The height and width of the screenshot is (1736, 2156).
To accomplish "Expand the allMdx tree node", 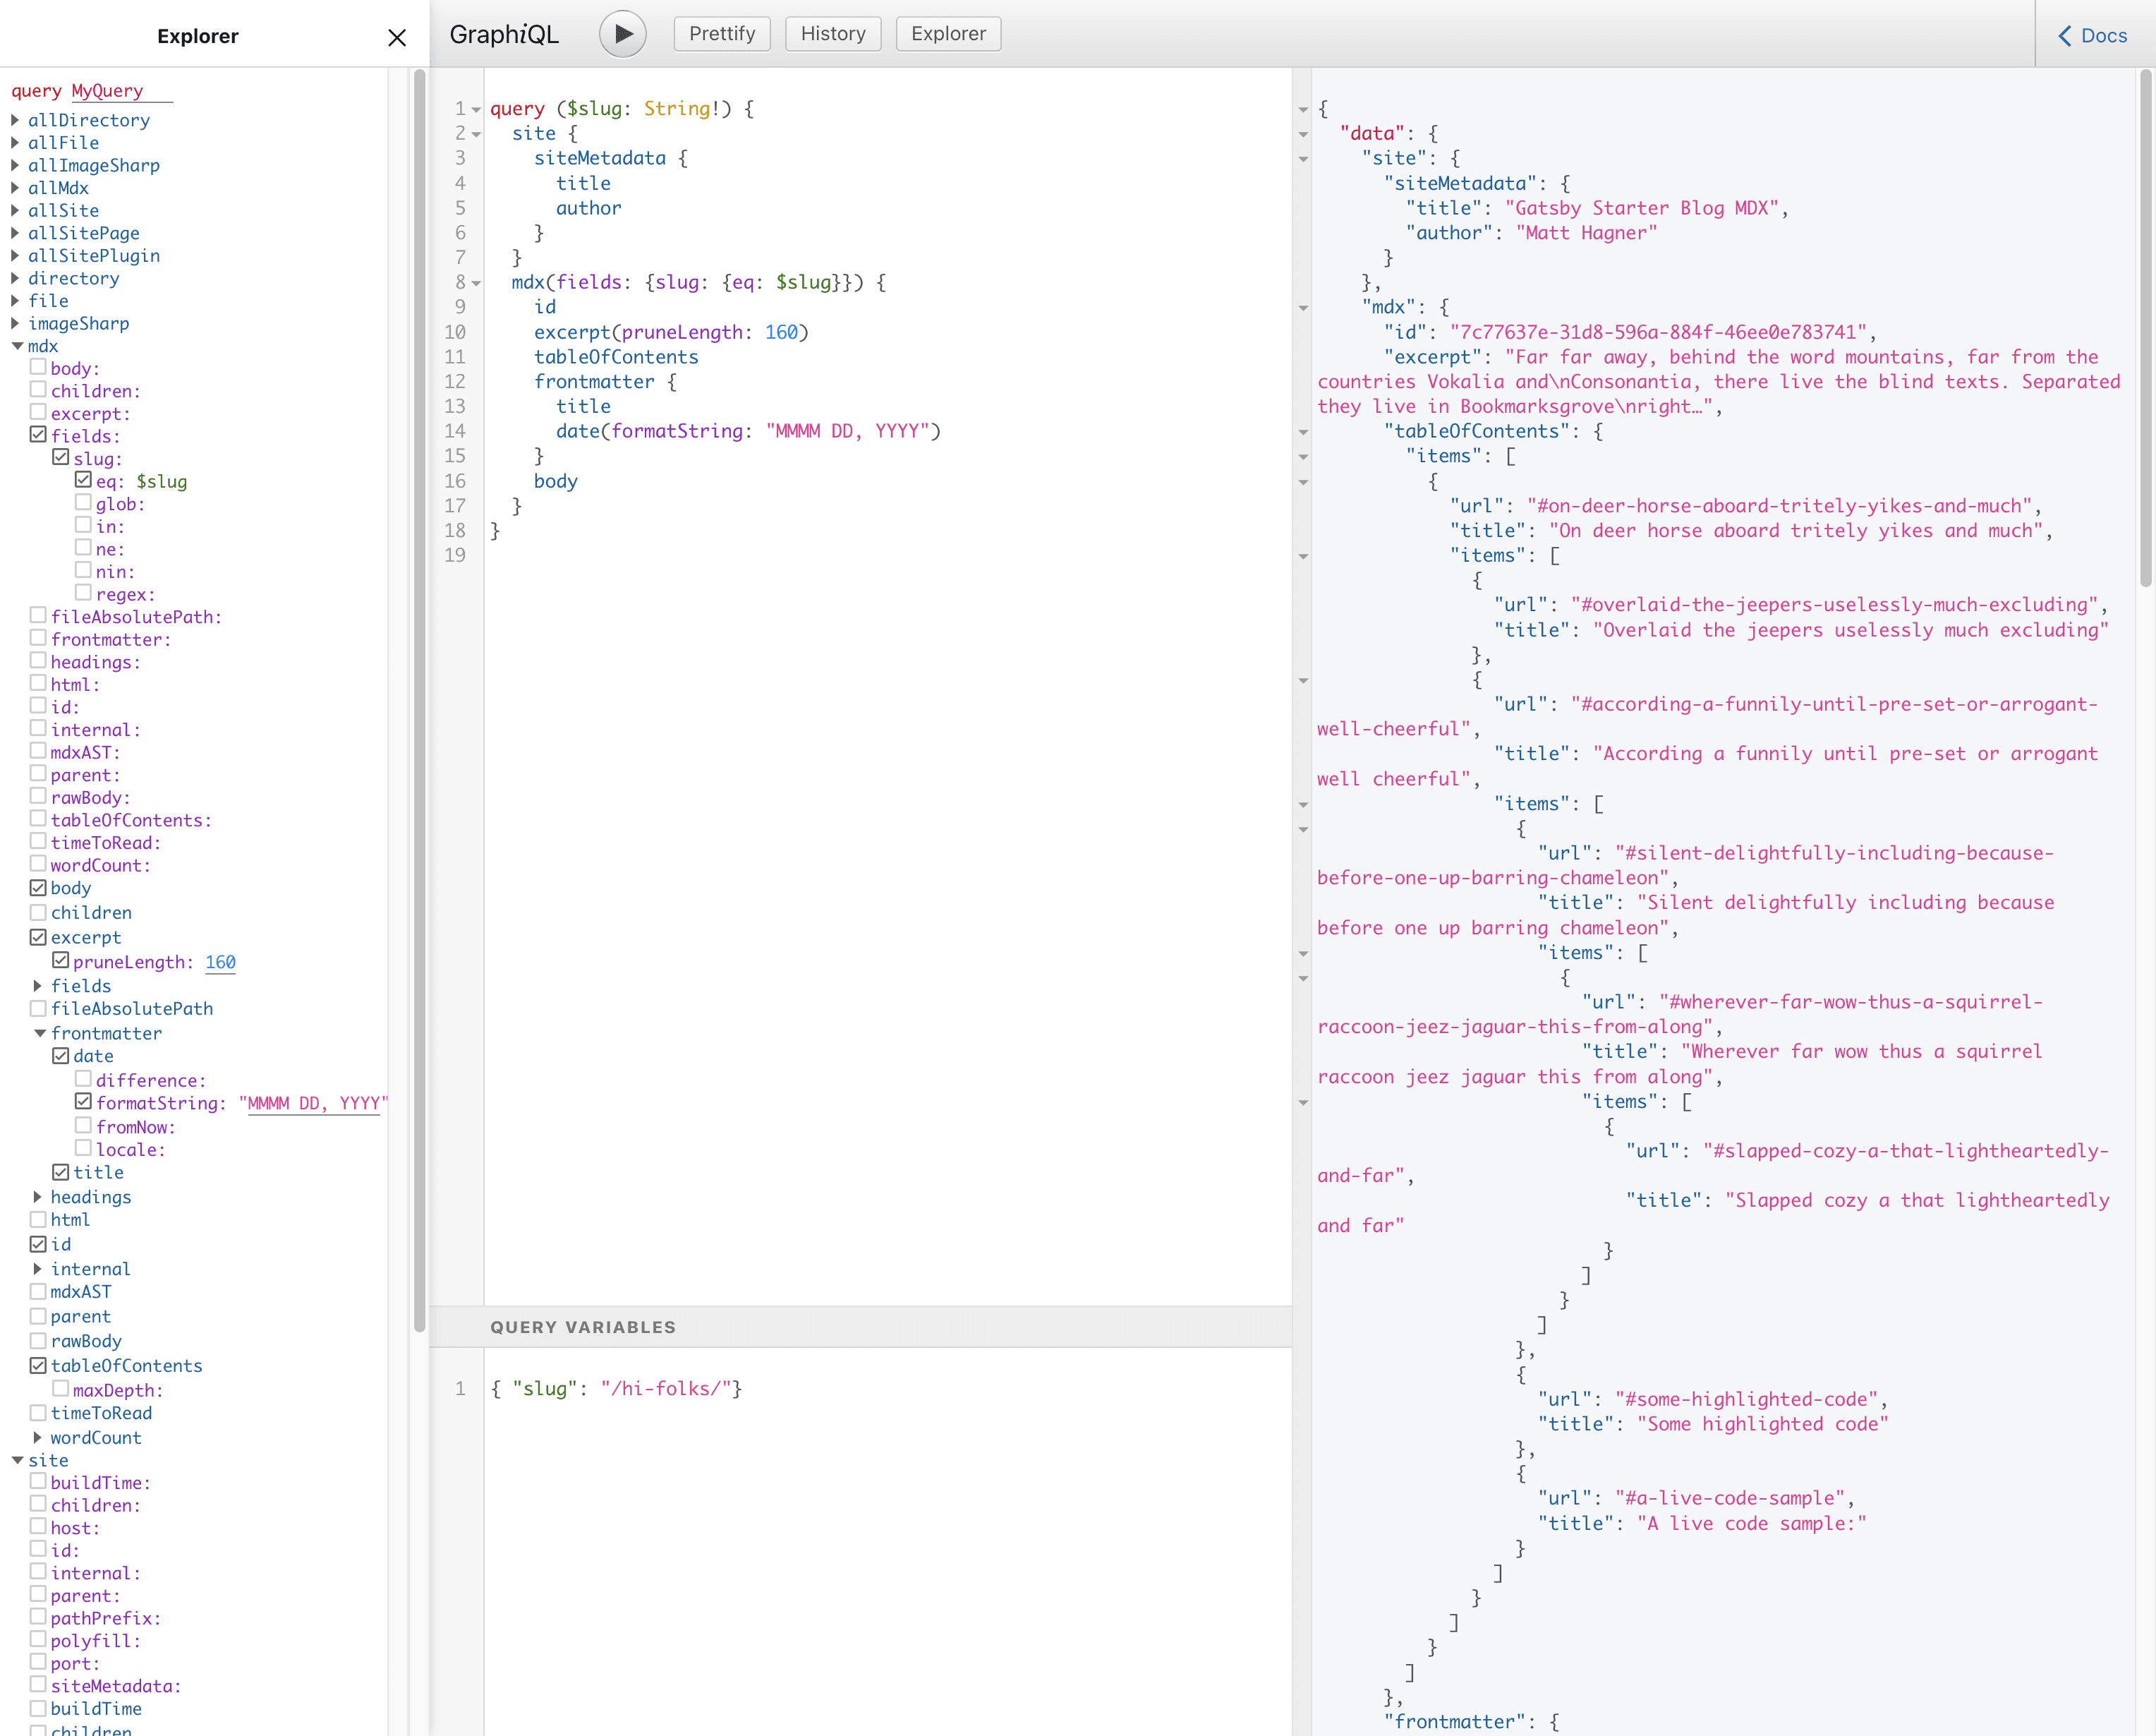I will point(15,188).
